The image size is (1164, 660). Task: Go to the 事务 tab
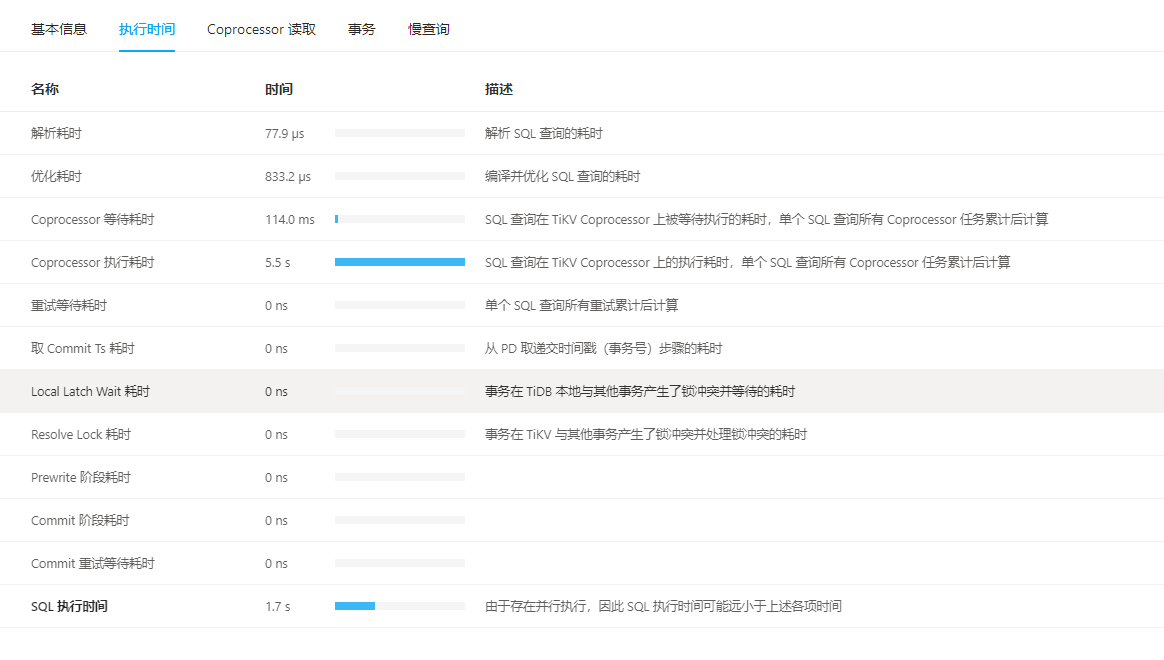point(362,29)
